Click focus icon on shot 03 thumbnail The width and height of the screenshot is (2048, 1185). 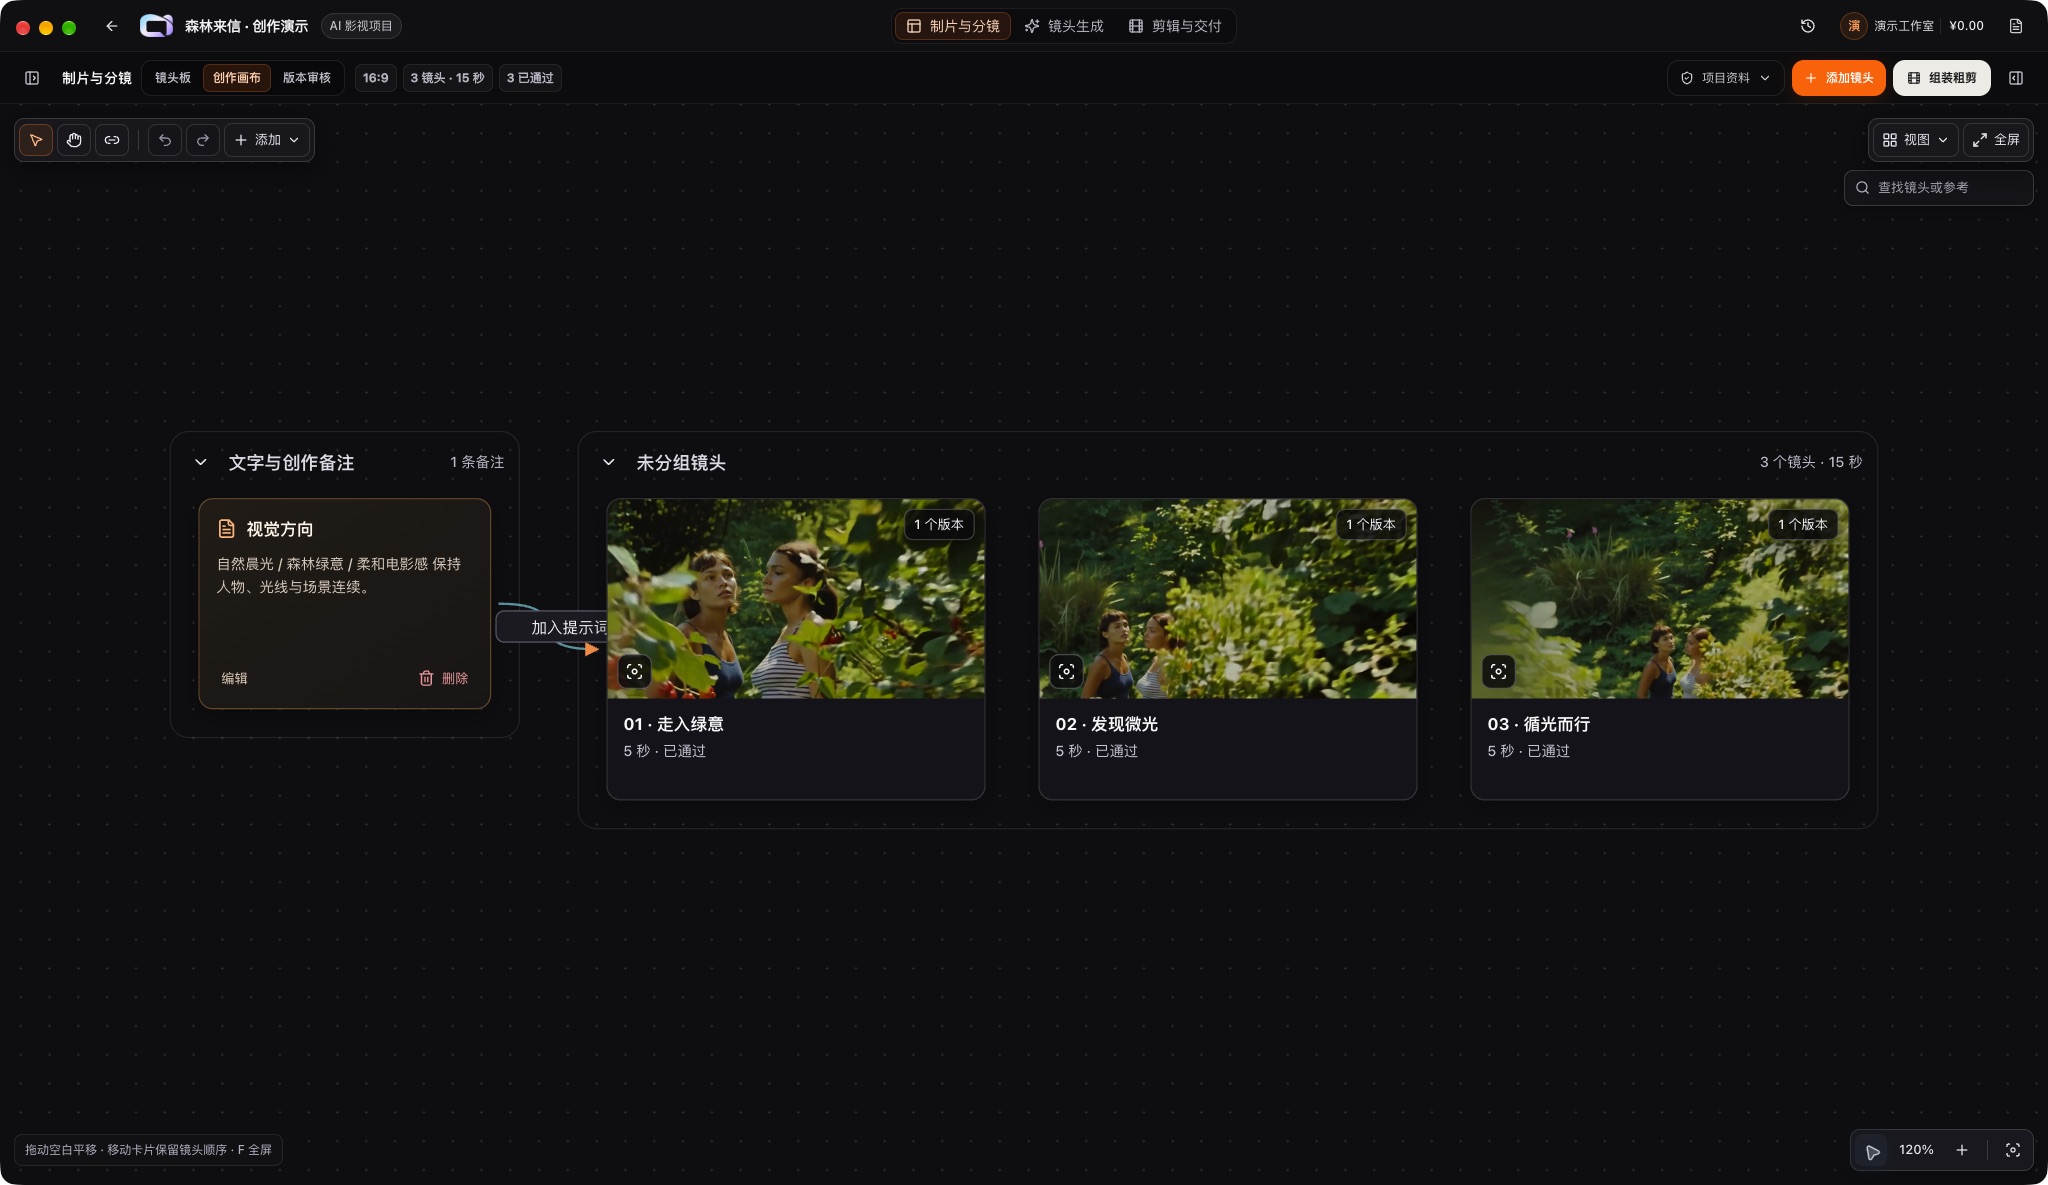coord(1499,672)
